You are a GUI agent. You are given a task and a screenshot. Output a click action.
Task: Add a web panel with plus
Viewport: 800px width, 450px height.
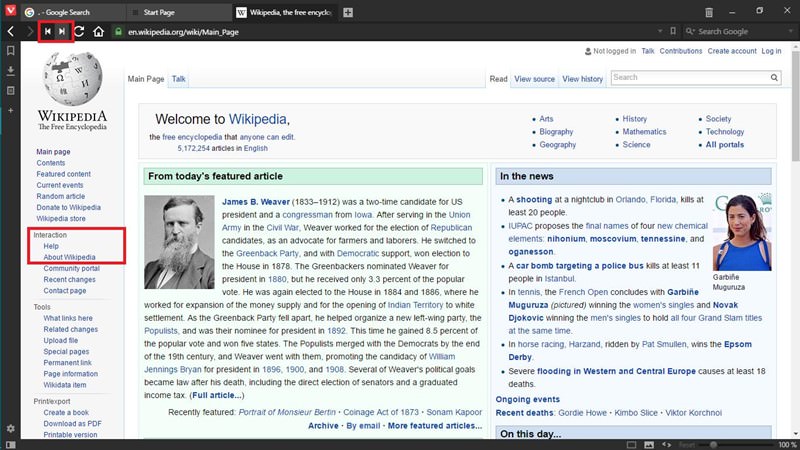(10, 110)
